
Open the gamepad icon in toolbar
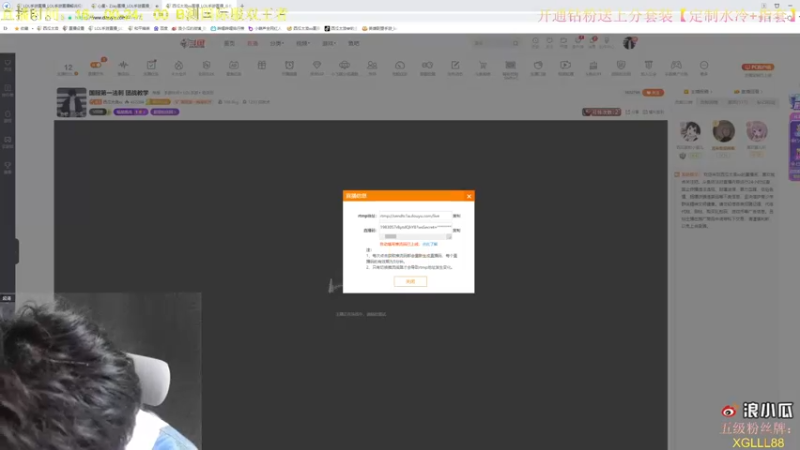click(x=676, y=65)
